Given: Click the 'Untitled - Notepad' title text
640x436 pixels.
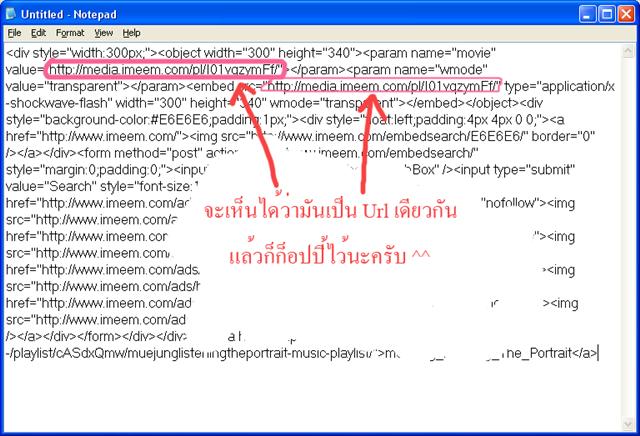Looking at the screenshot, I should [x=69, y=15].
